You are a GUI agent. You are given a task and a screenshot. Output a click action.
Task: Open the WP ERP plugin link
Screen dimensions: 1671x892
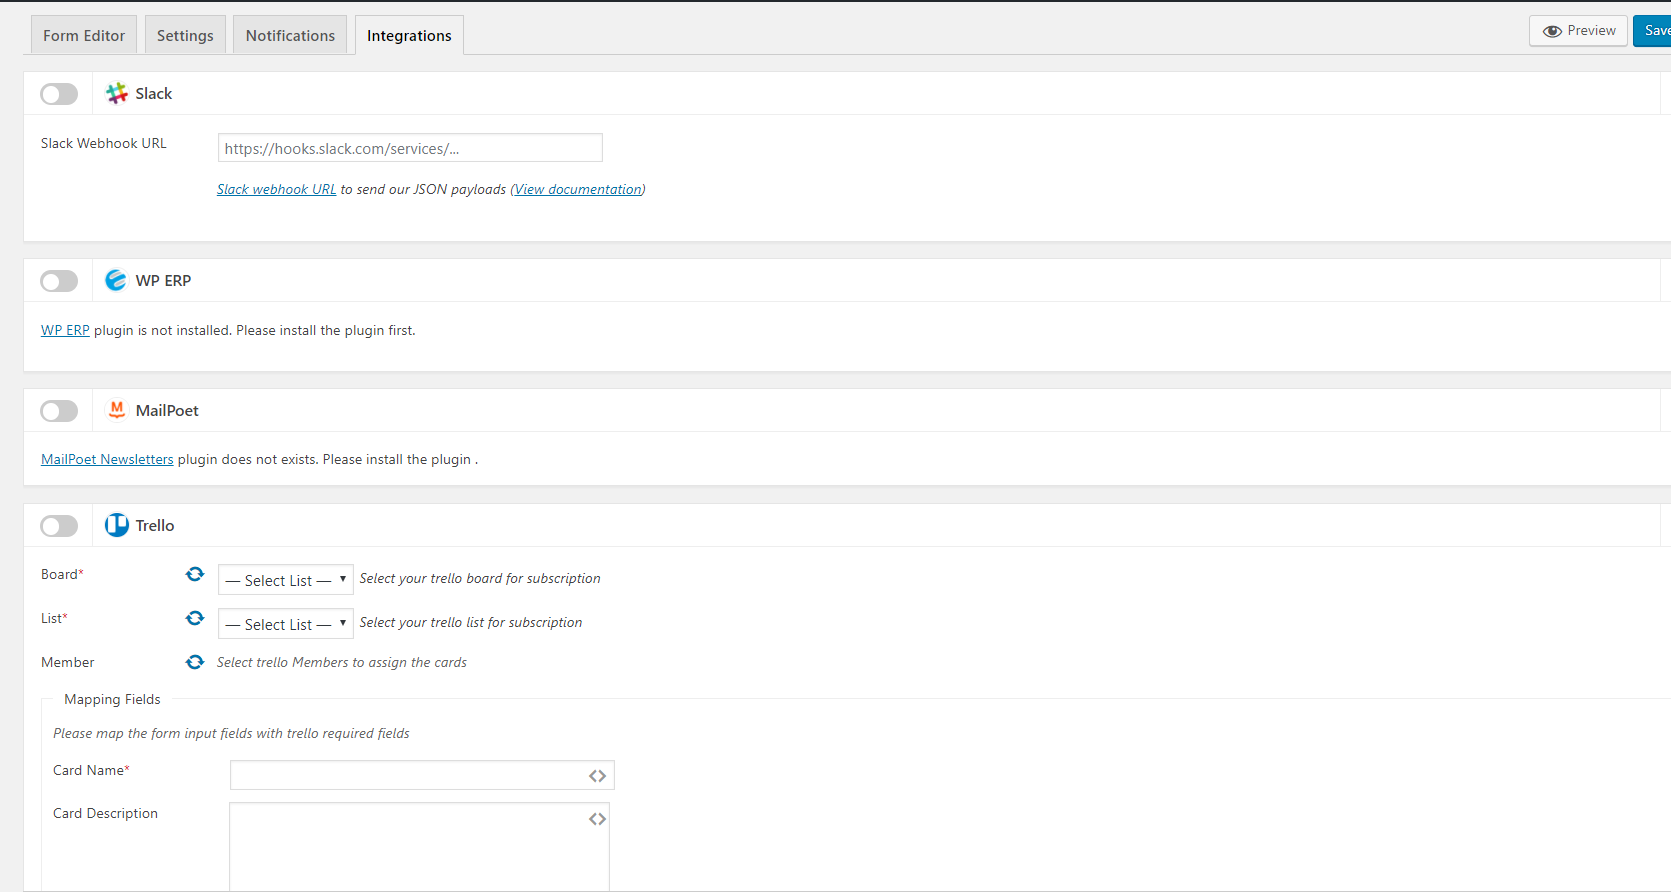(65, 330)
